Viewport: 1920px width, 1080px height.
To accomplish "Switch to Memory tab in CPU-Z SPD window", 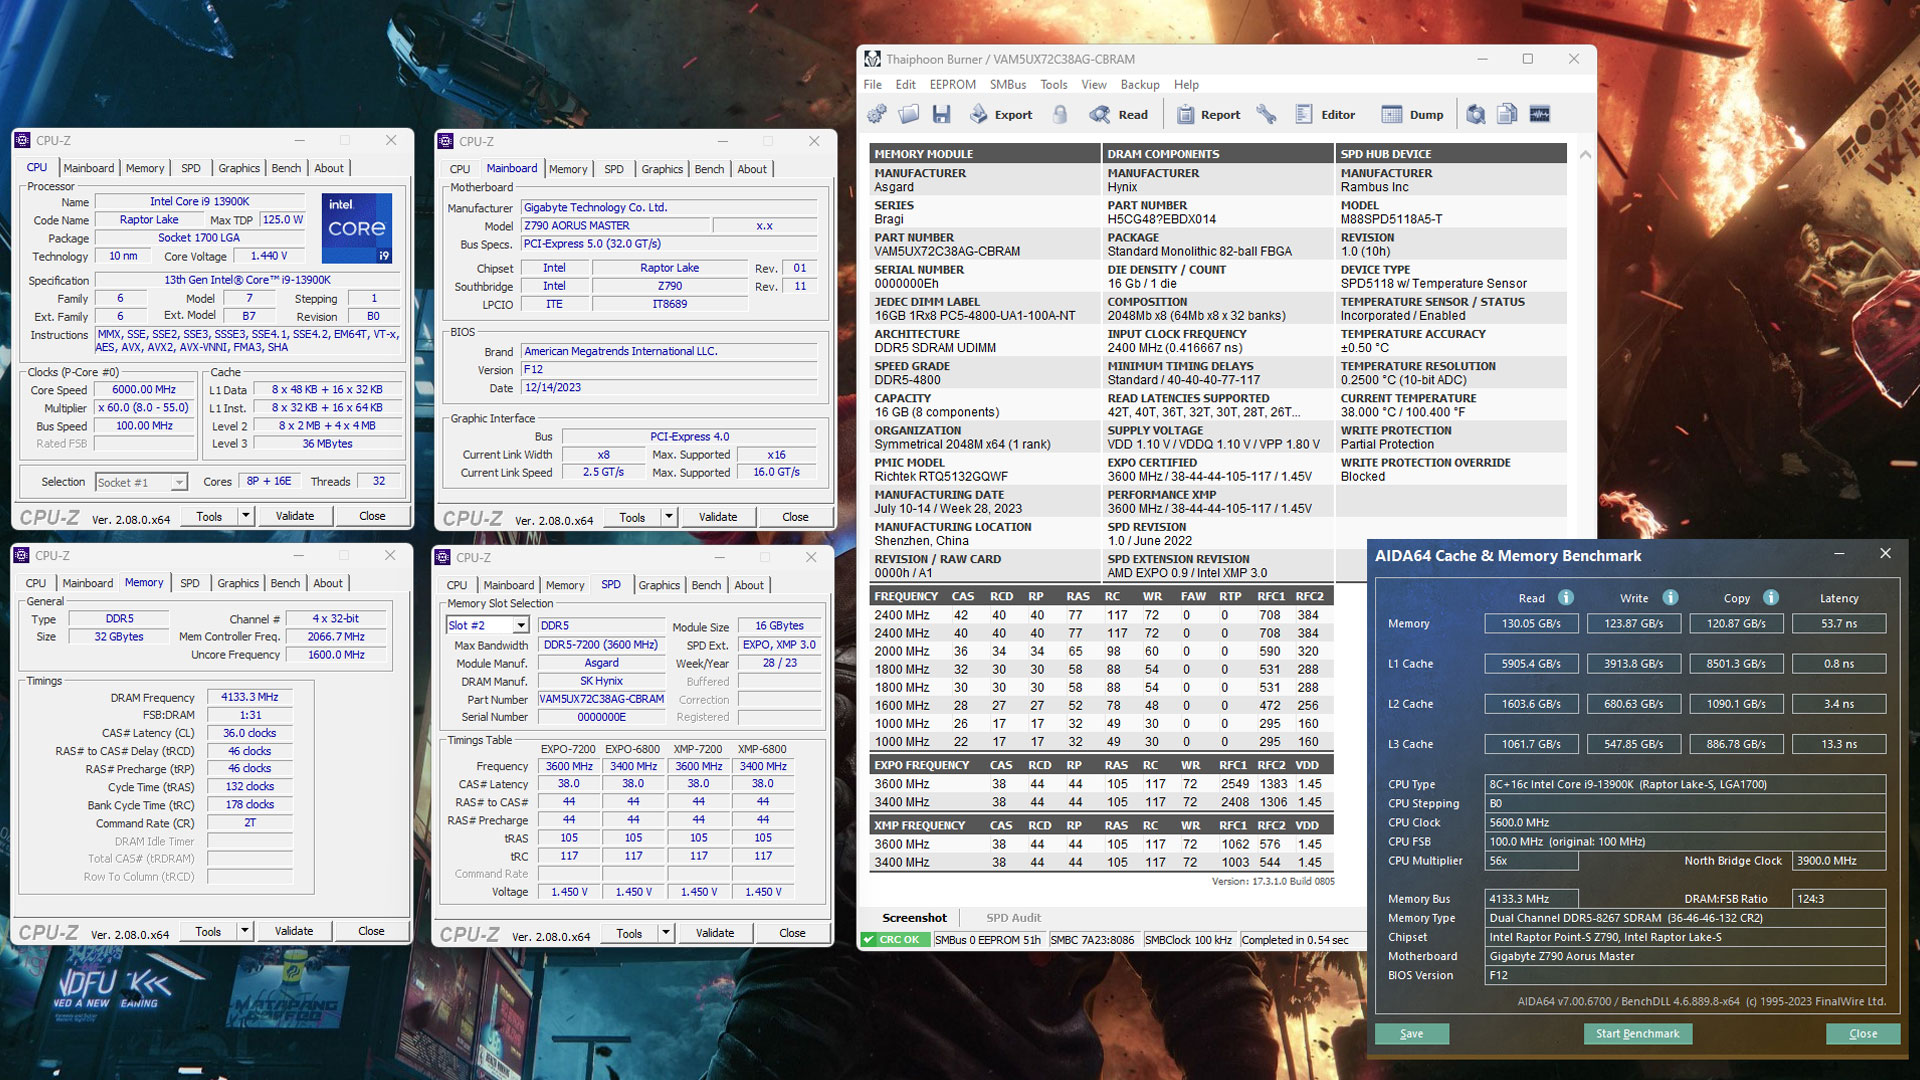I will coord(565,585).
